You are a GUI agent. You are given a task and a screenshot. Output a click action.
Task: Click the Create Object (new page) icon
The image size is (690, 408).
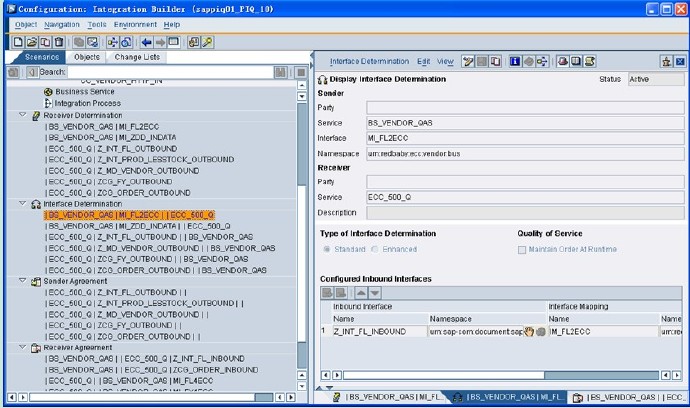18,42
